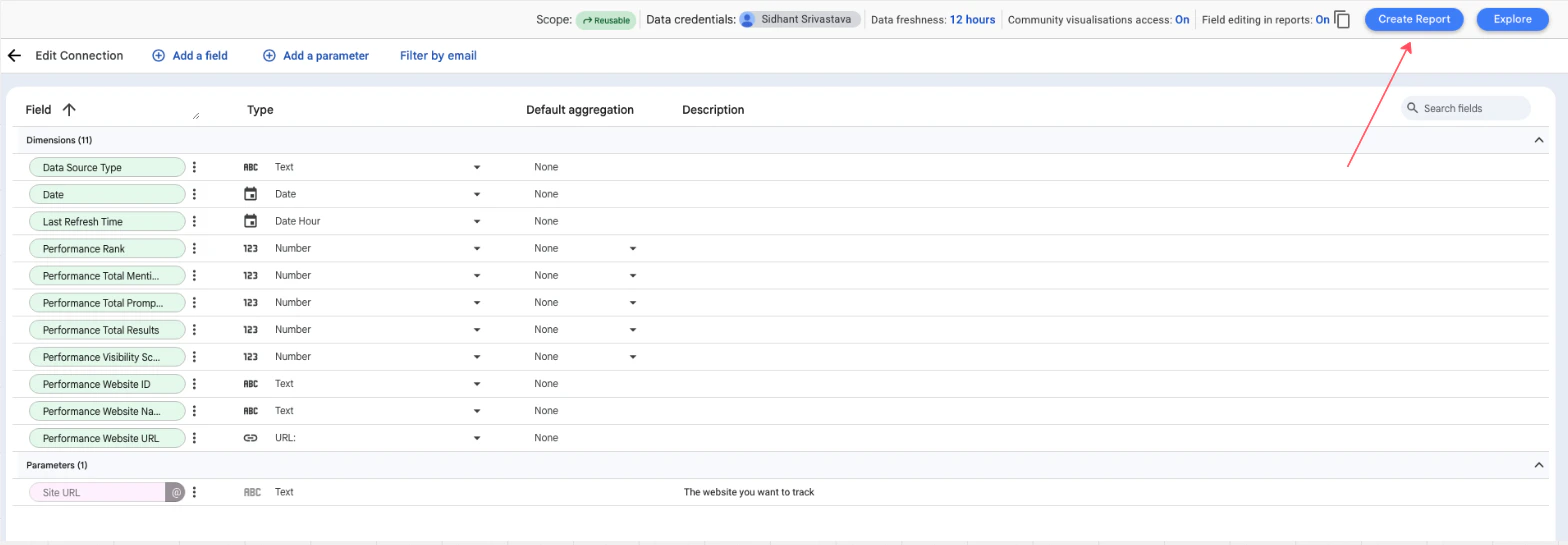Click the calendar type icon for Date

251,194
